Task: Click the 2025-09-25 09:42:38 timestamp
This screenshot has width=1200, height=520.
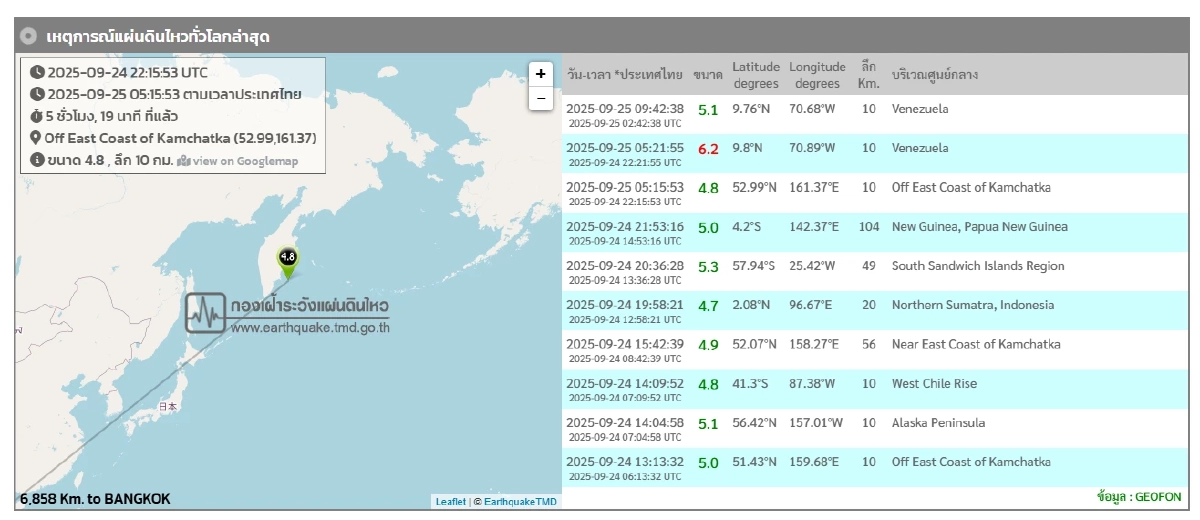Action: (625, 108)
